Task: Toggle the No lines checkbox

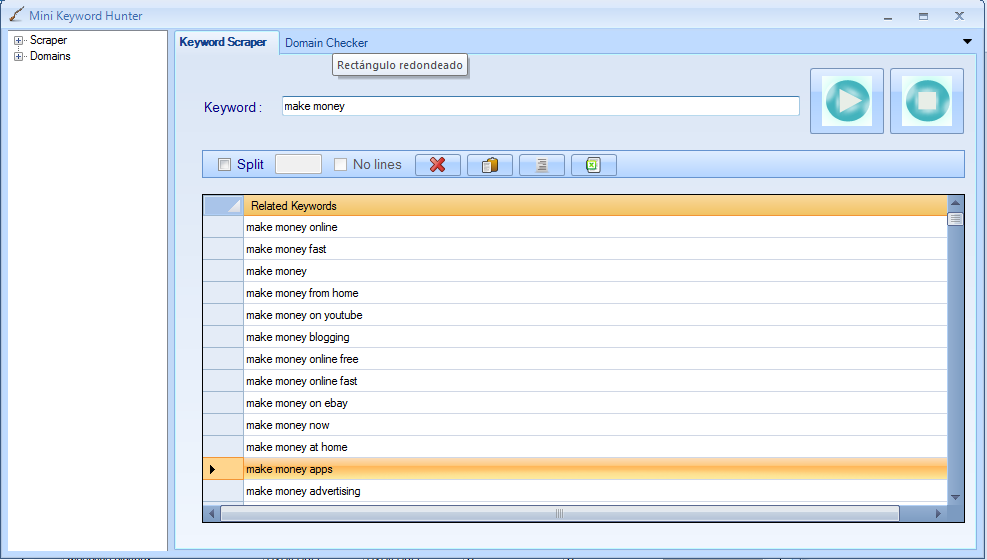Action: click(x=341, y=165)
